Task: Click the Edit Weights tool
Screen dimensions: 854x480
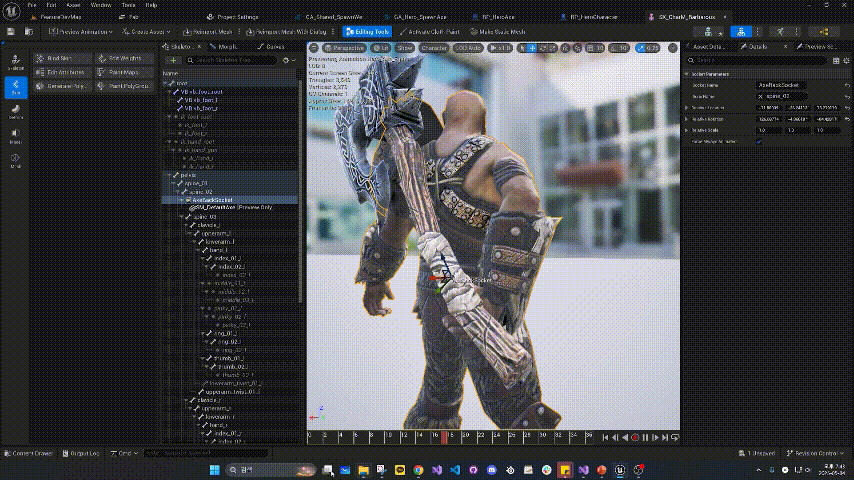Action: pyautogui.click(x=124, y=58)
